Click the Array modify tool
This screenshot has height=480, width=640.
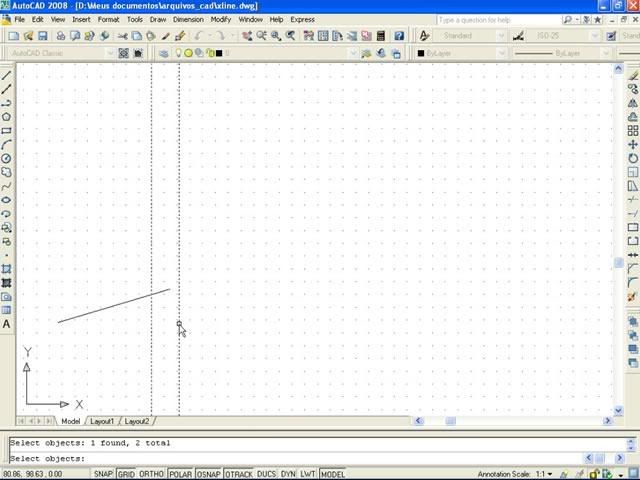[x=633, y=131]
